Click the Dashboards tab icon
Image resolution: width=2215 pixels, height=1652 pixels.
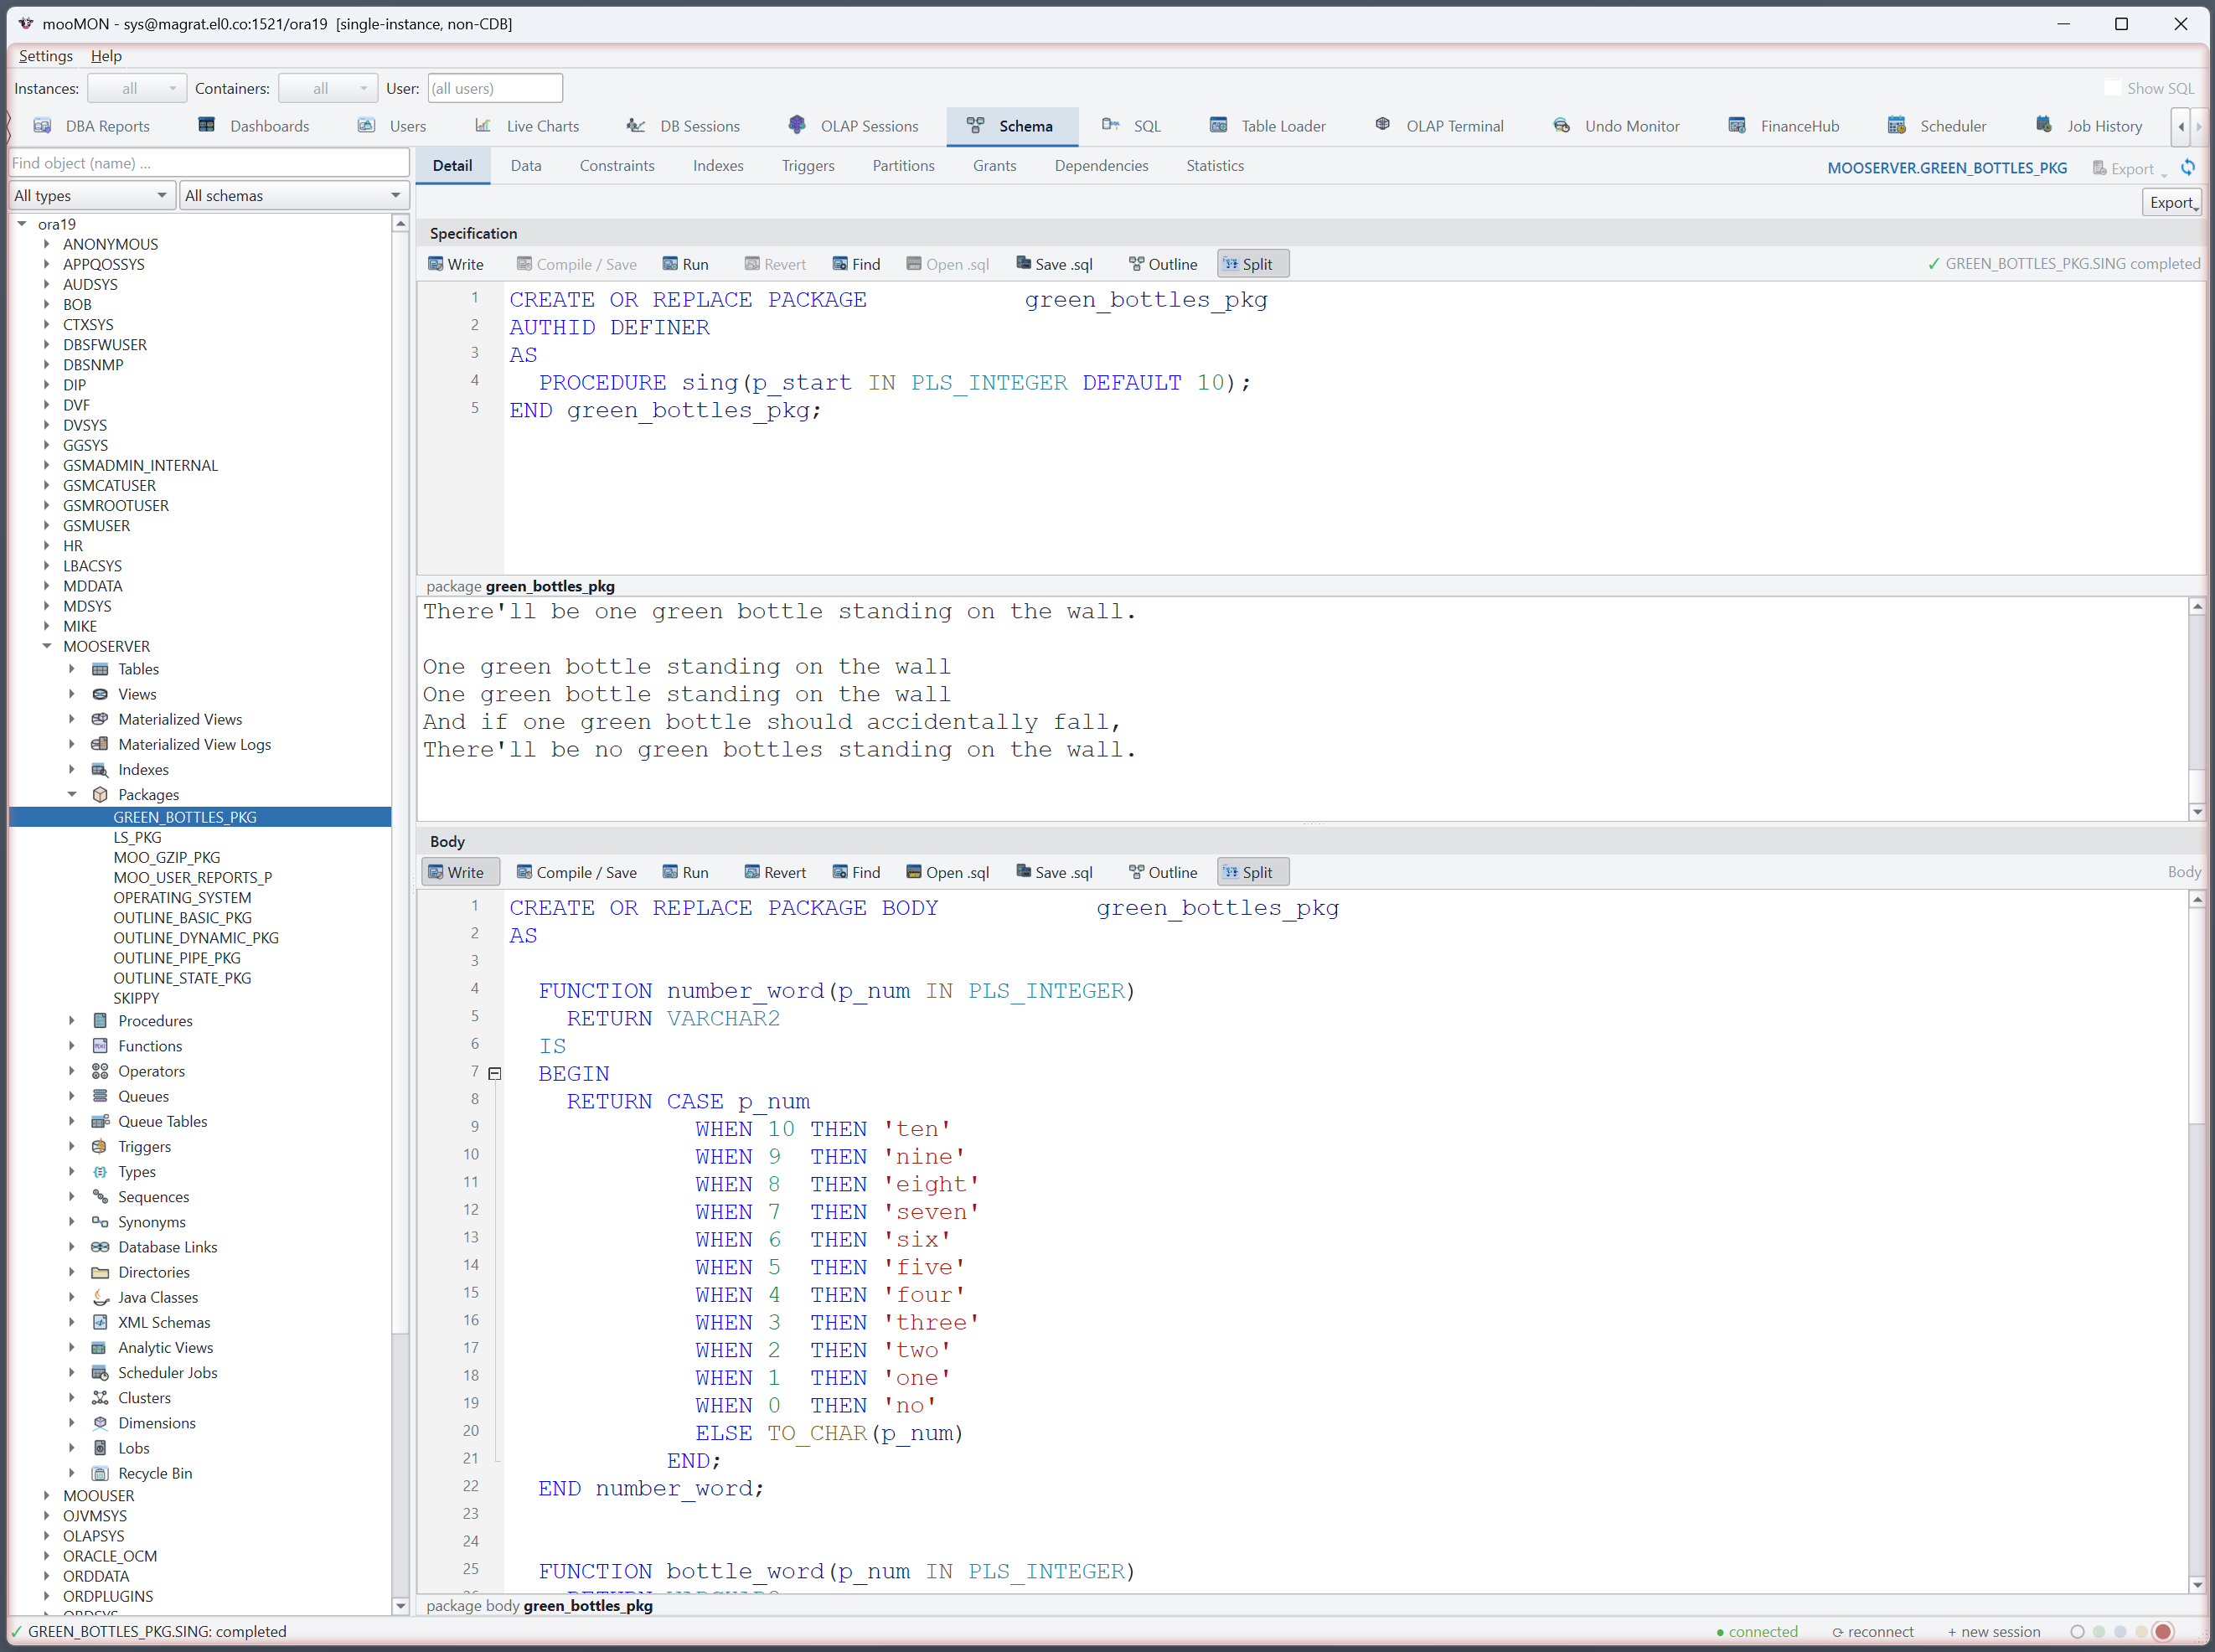click(207, 125)
